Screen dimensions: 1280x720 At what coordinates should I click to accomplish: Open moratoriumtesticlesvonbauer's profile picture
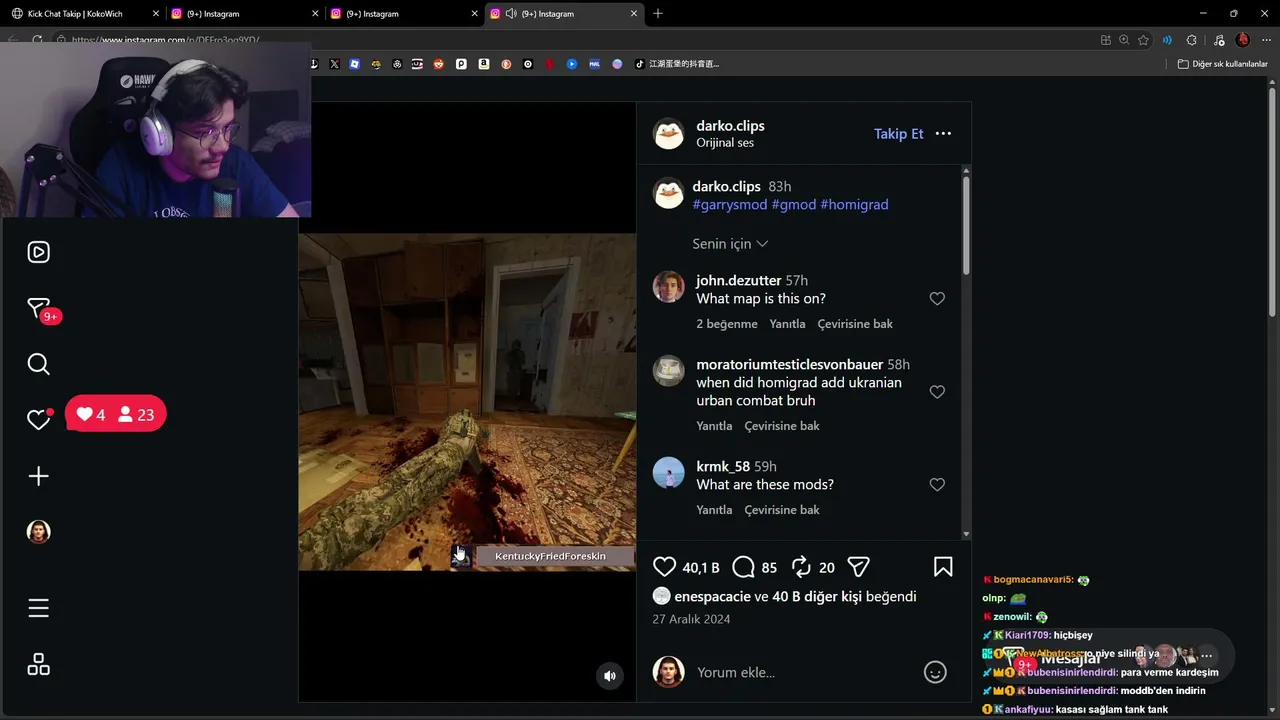click(669, 371)
